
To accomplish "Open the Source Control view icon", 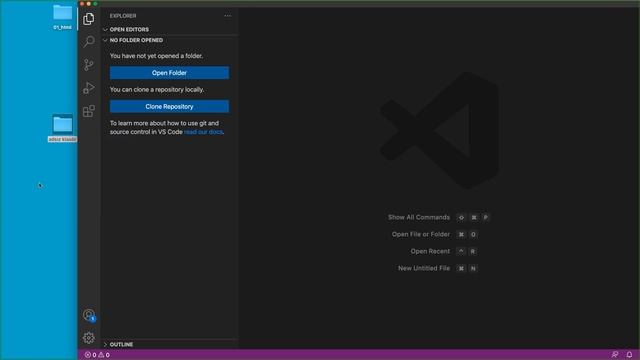I will coord(89,64).
